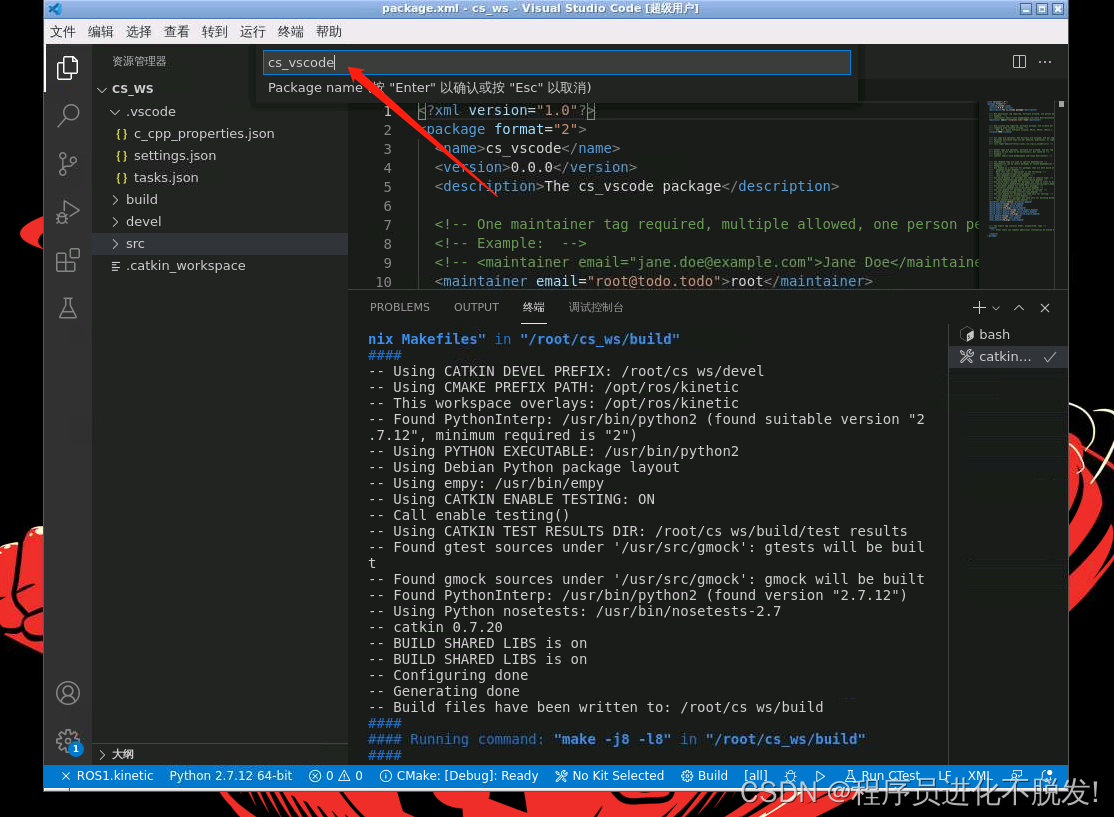Click the [all] build target in status bar
Viewport: 1114px width, 817px height.
[x=756, y=776]
